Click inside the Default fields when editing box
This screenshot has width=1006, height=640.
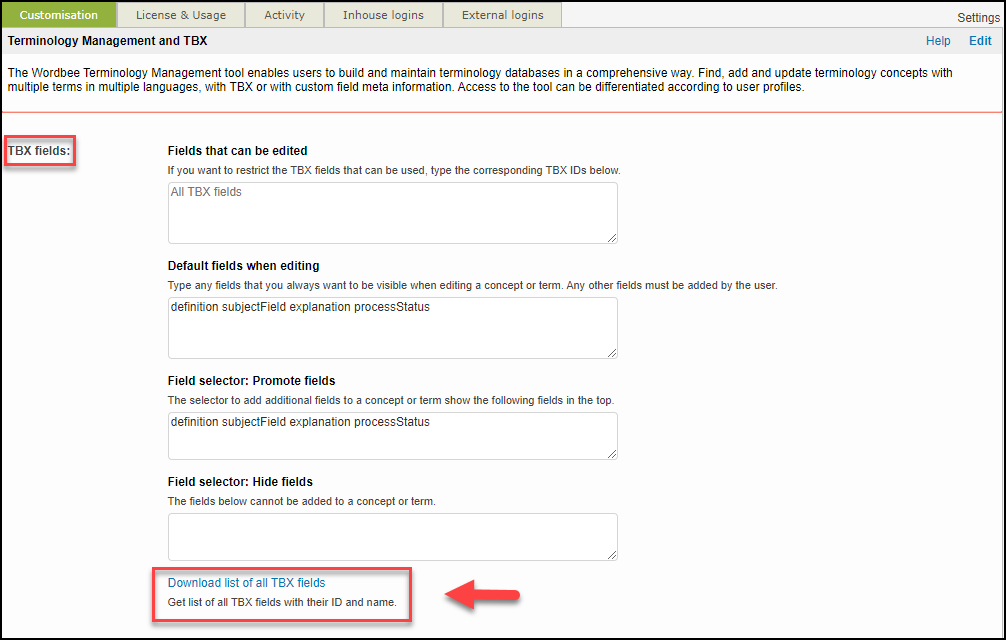(392, 327)
